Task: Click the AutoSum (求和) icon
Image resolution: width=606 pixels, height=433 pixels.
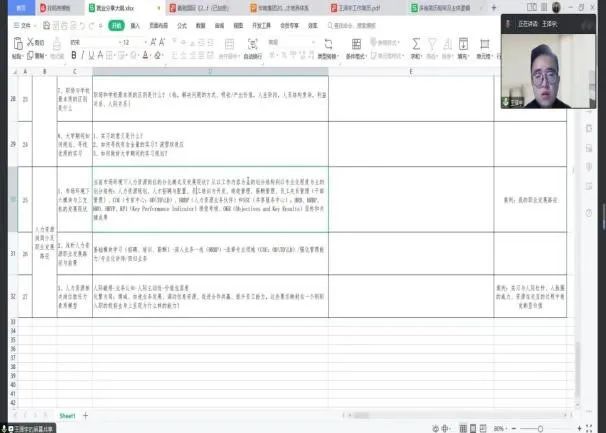Action: click(x=416, y=45)
